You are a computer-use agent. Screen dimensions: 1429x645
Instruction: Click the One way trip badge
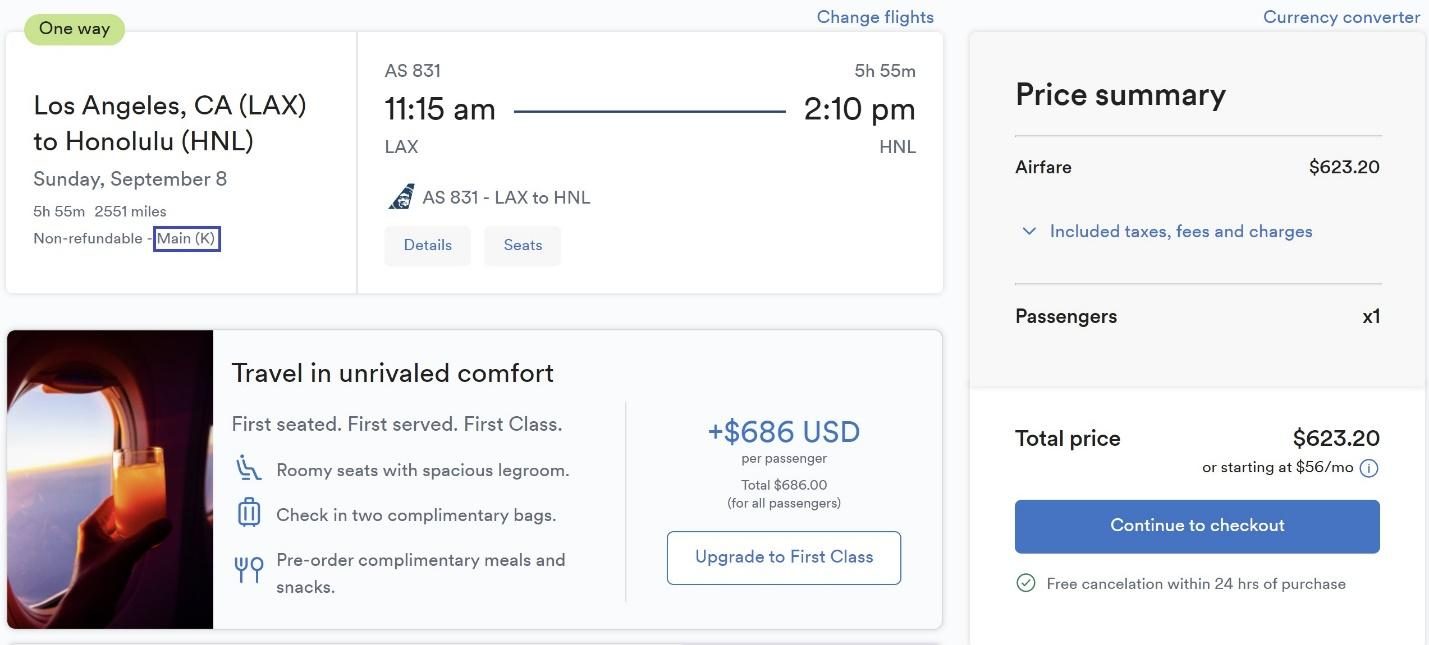74,28
